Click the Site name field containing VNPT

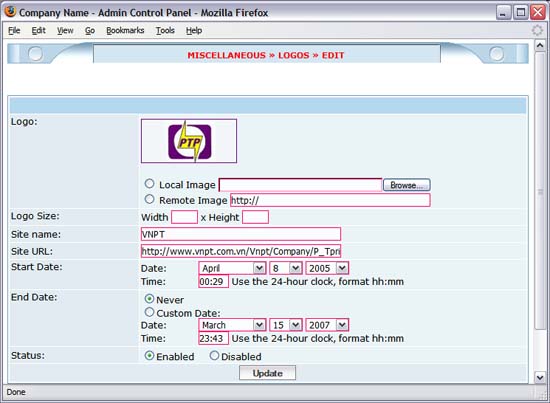(241, 234)
